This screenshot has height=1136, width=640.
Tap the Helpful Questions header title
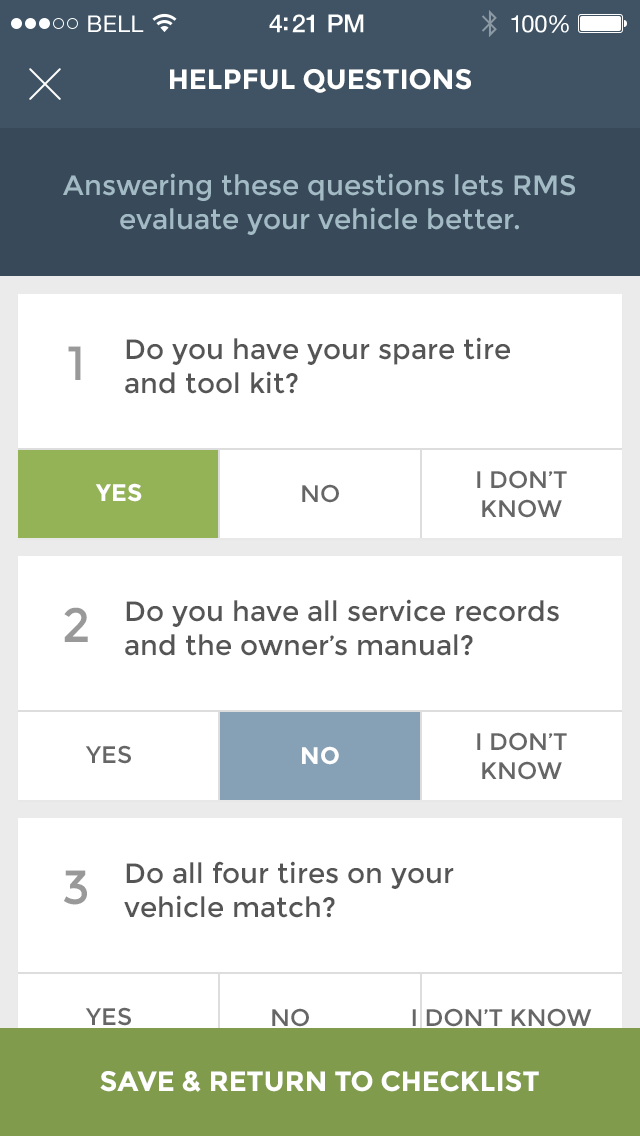point(320,80)
